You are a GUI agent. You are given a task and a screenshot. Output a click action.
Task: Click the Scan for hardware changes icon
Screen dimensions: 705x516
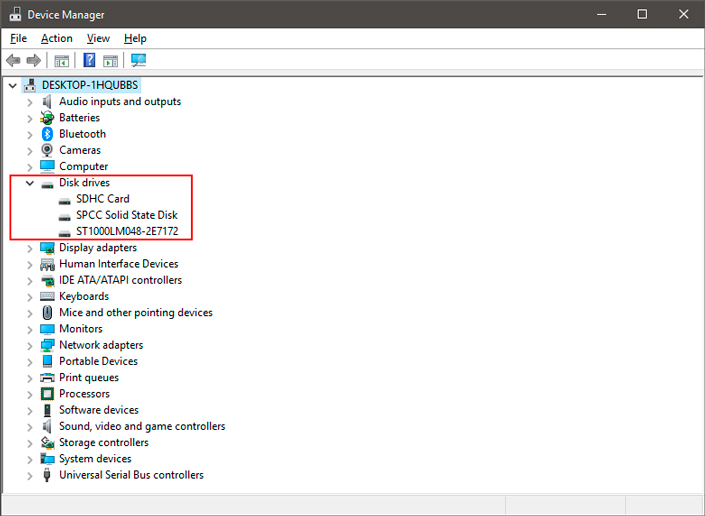[138, 60]
